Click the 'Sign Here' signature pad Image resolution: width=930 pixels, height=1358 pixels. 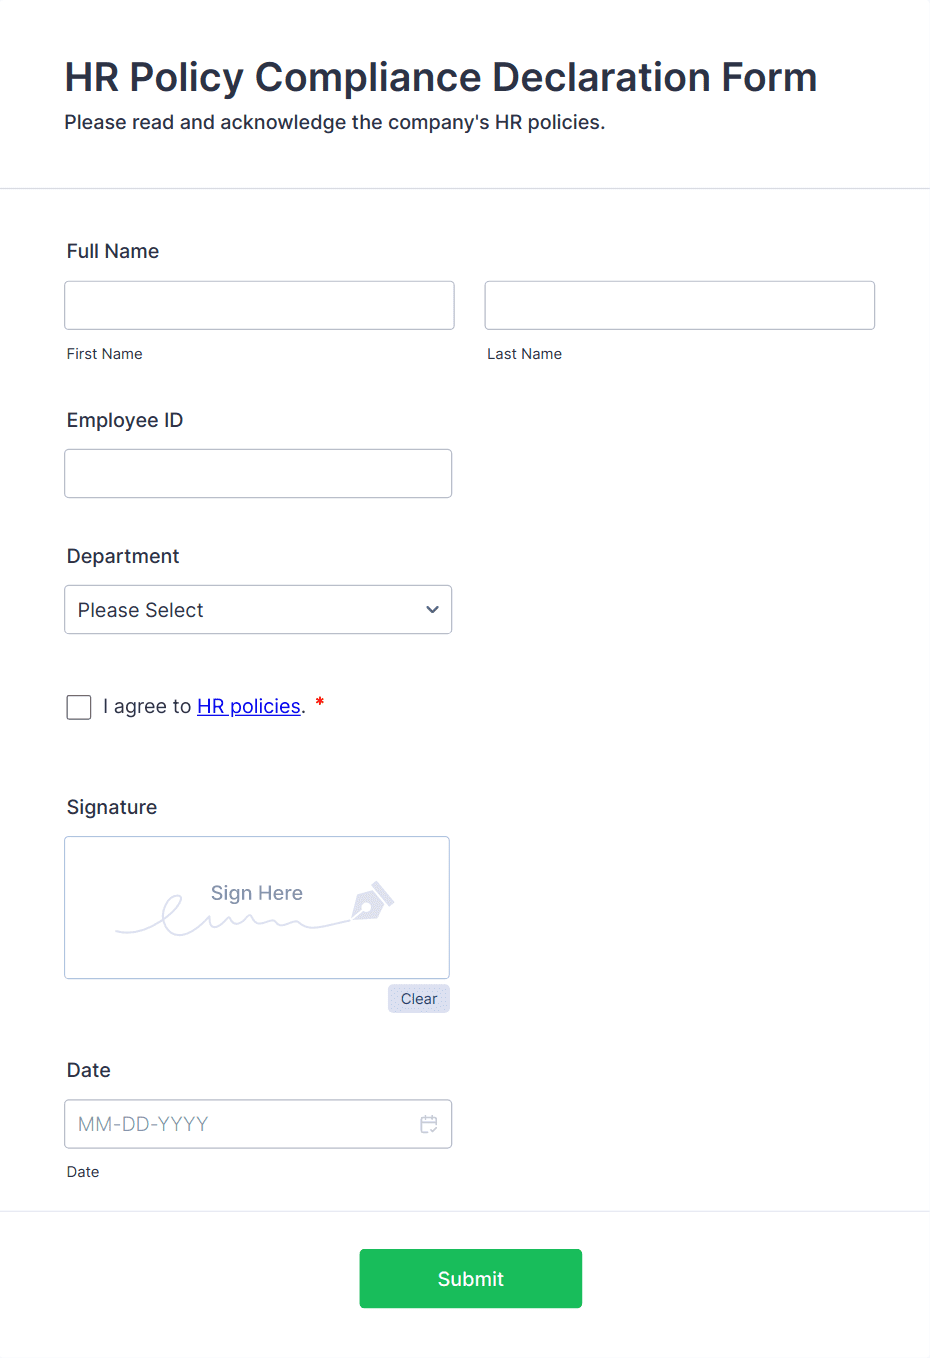coord(256,907)
